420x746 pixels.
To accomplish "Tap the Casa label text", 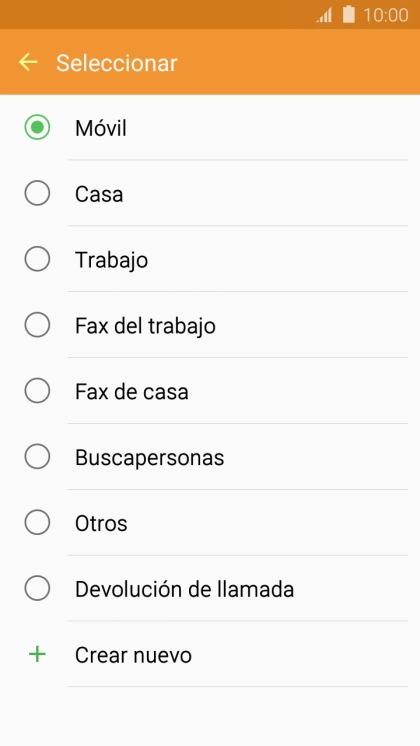I will [x=99, y=194].
